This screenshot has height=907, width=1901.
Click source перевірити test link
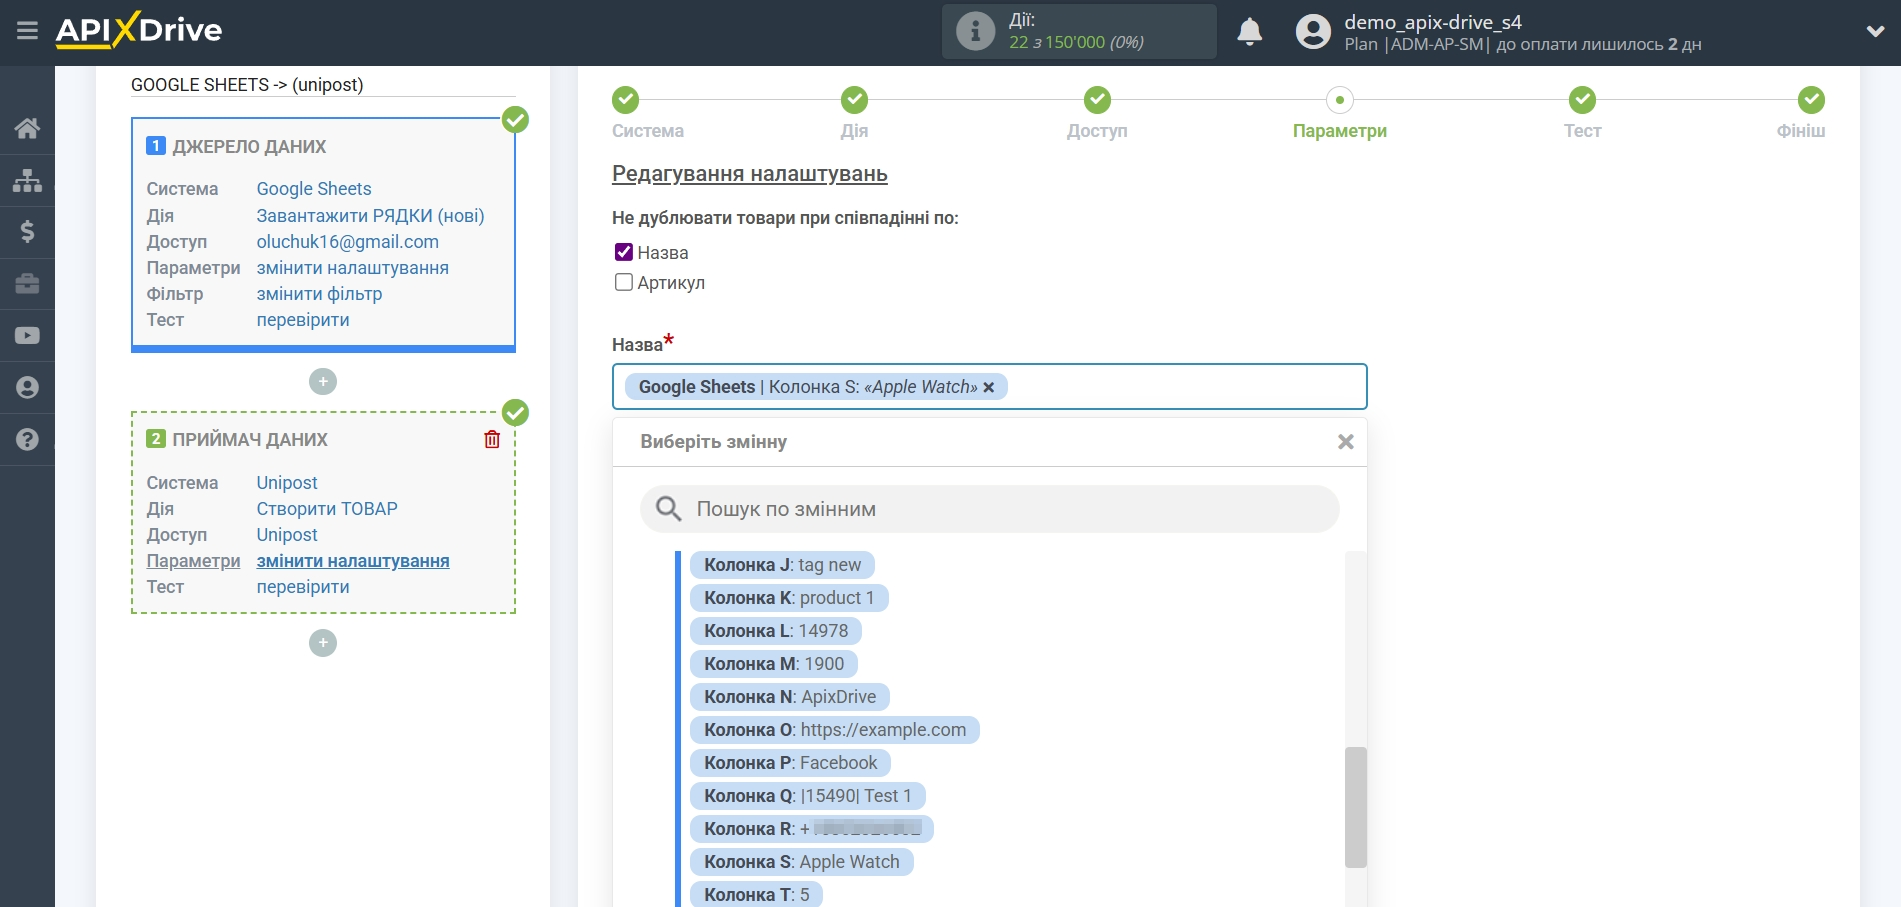[x=303, y=320]
